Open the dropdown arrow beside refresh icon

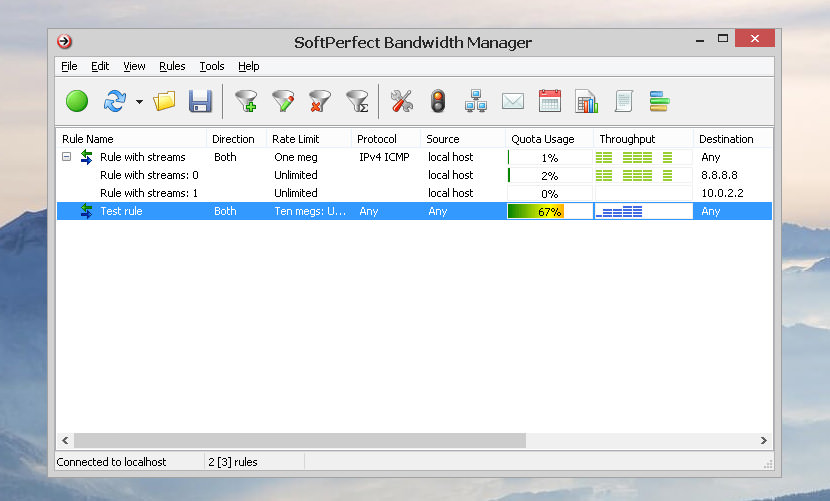139,101
